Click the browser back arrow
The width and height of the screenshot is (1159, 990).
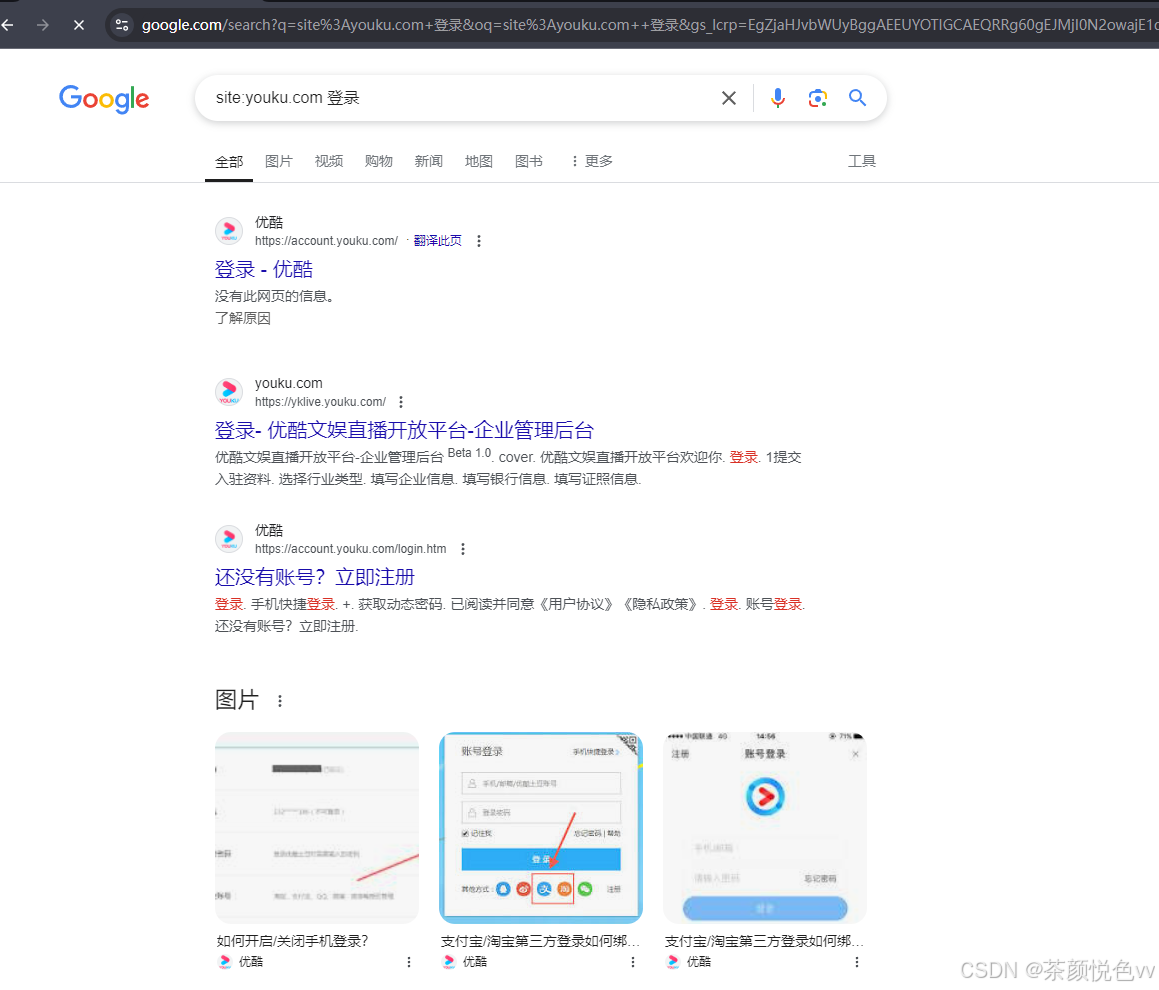click(x=7, y=25)
